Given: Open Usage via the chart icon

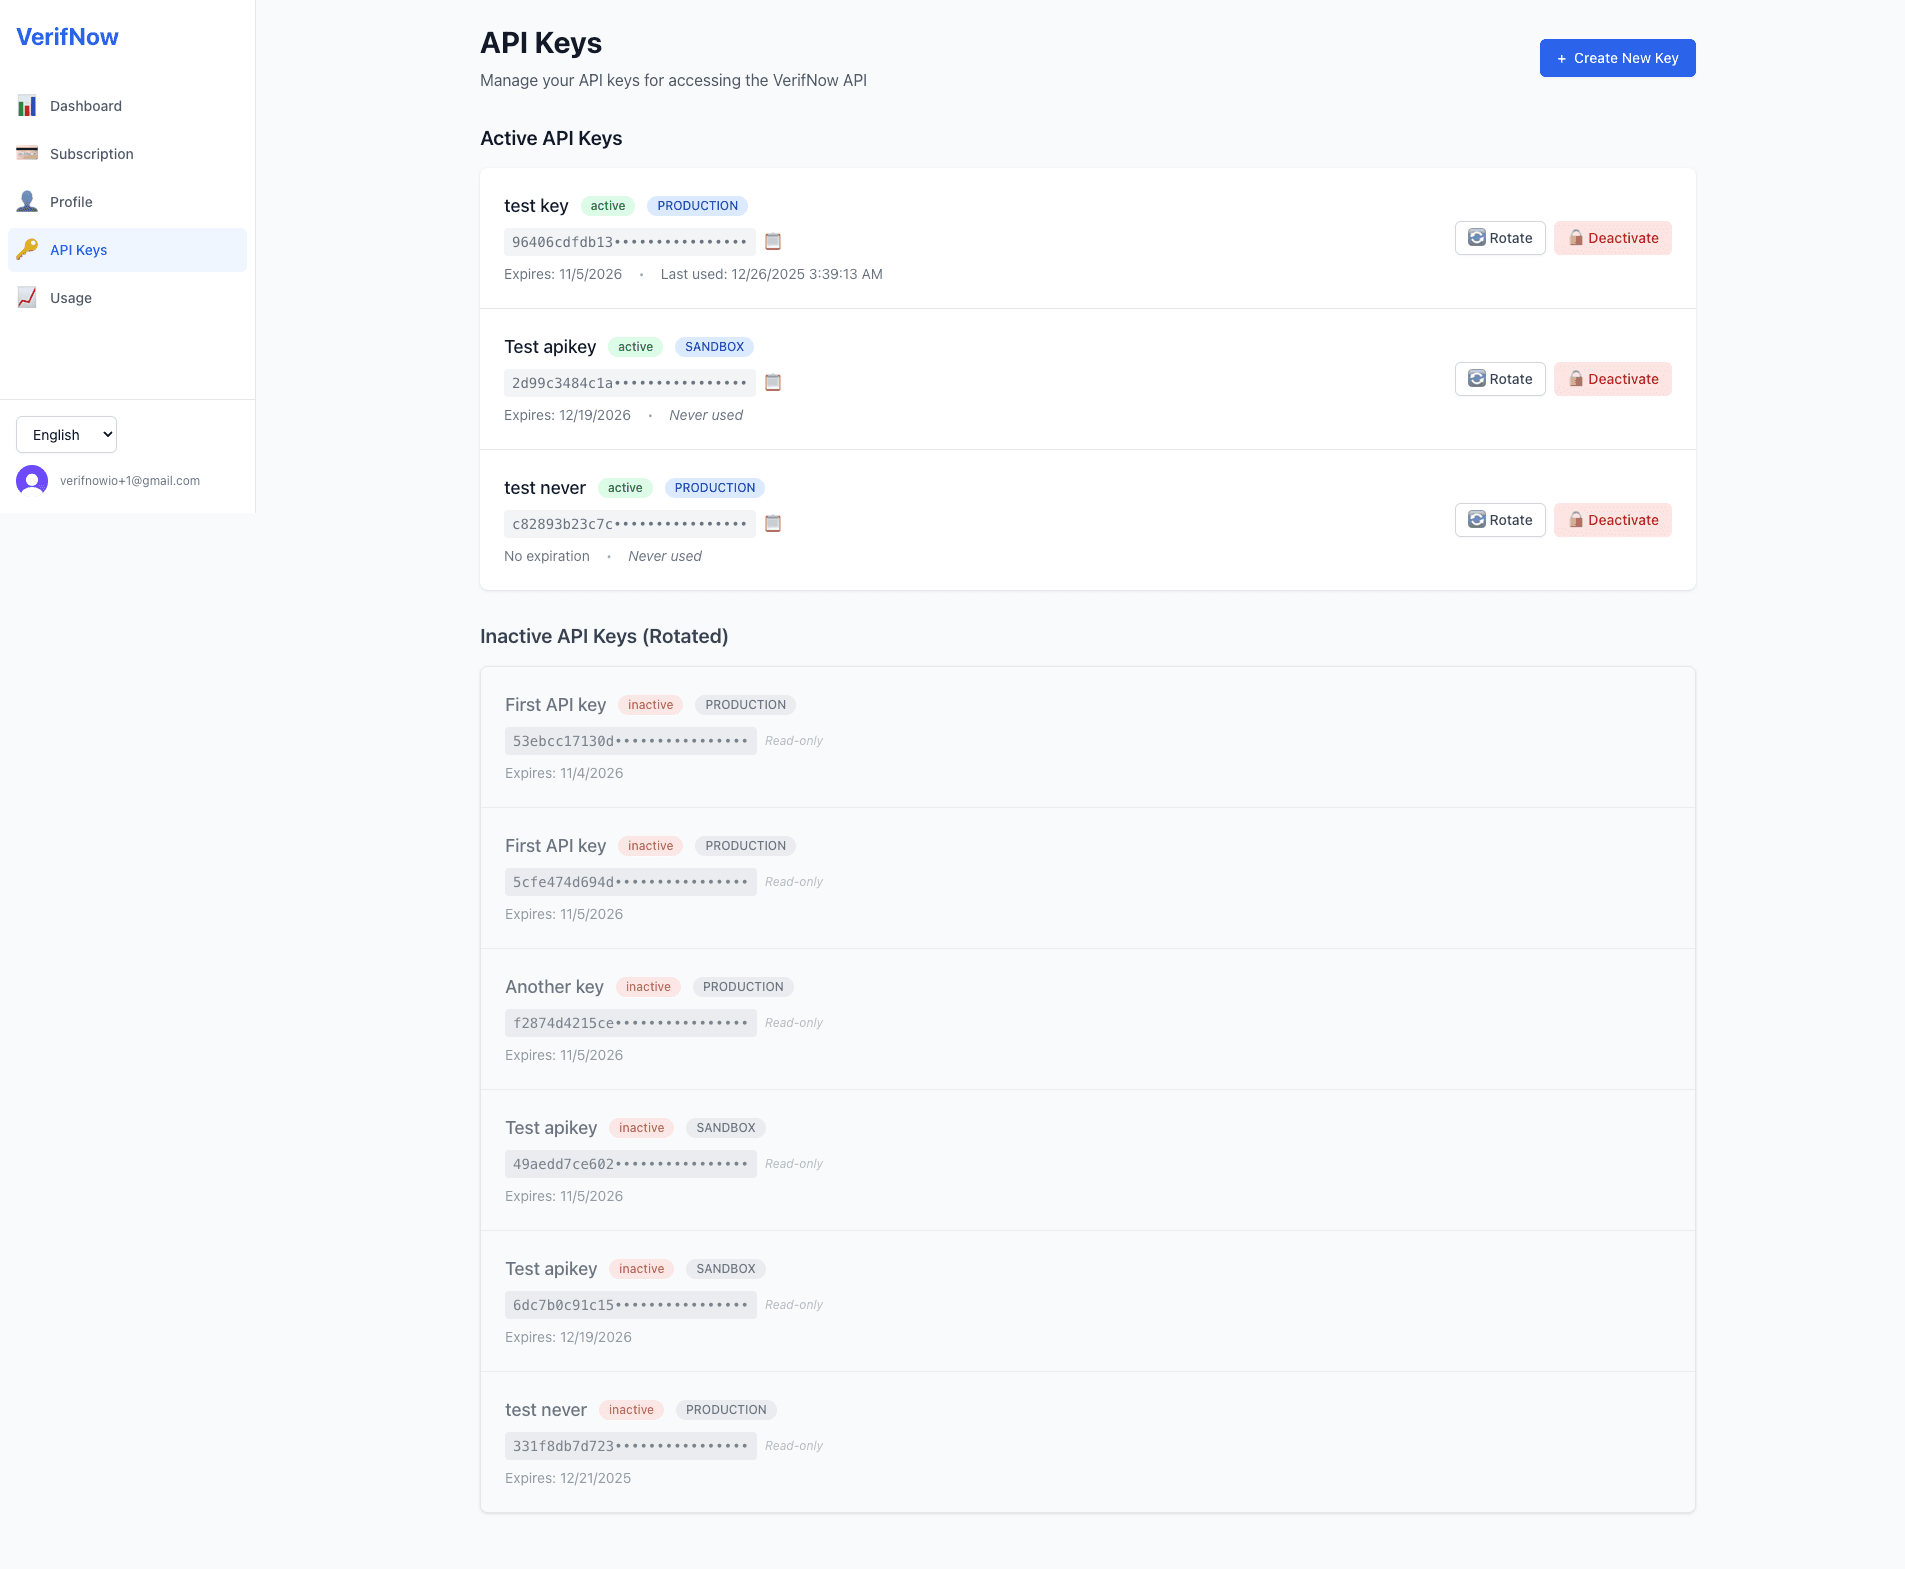Looking at the screenshot, I should coord(27,297).
